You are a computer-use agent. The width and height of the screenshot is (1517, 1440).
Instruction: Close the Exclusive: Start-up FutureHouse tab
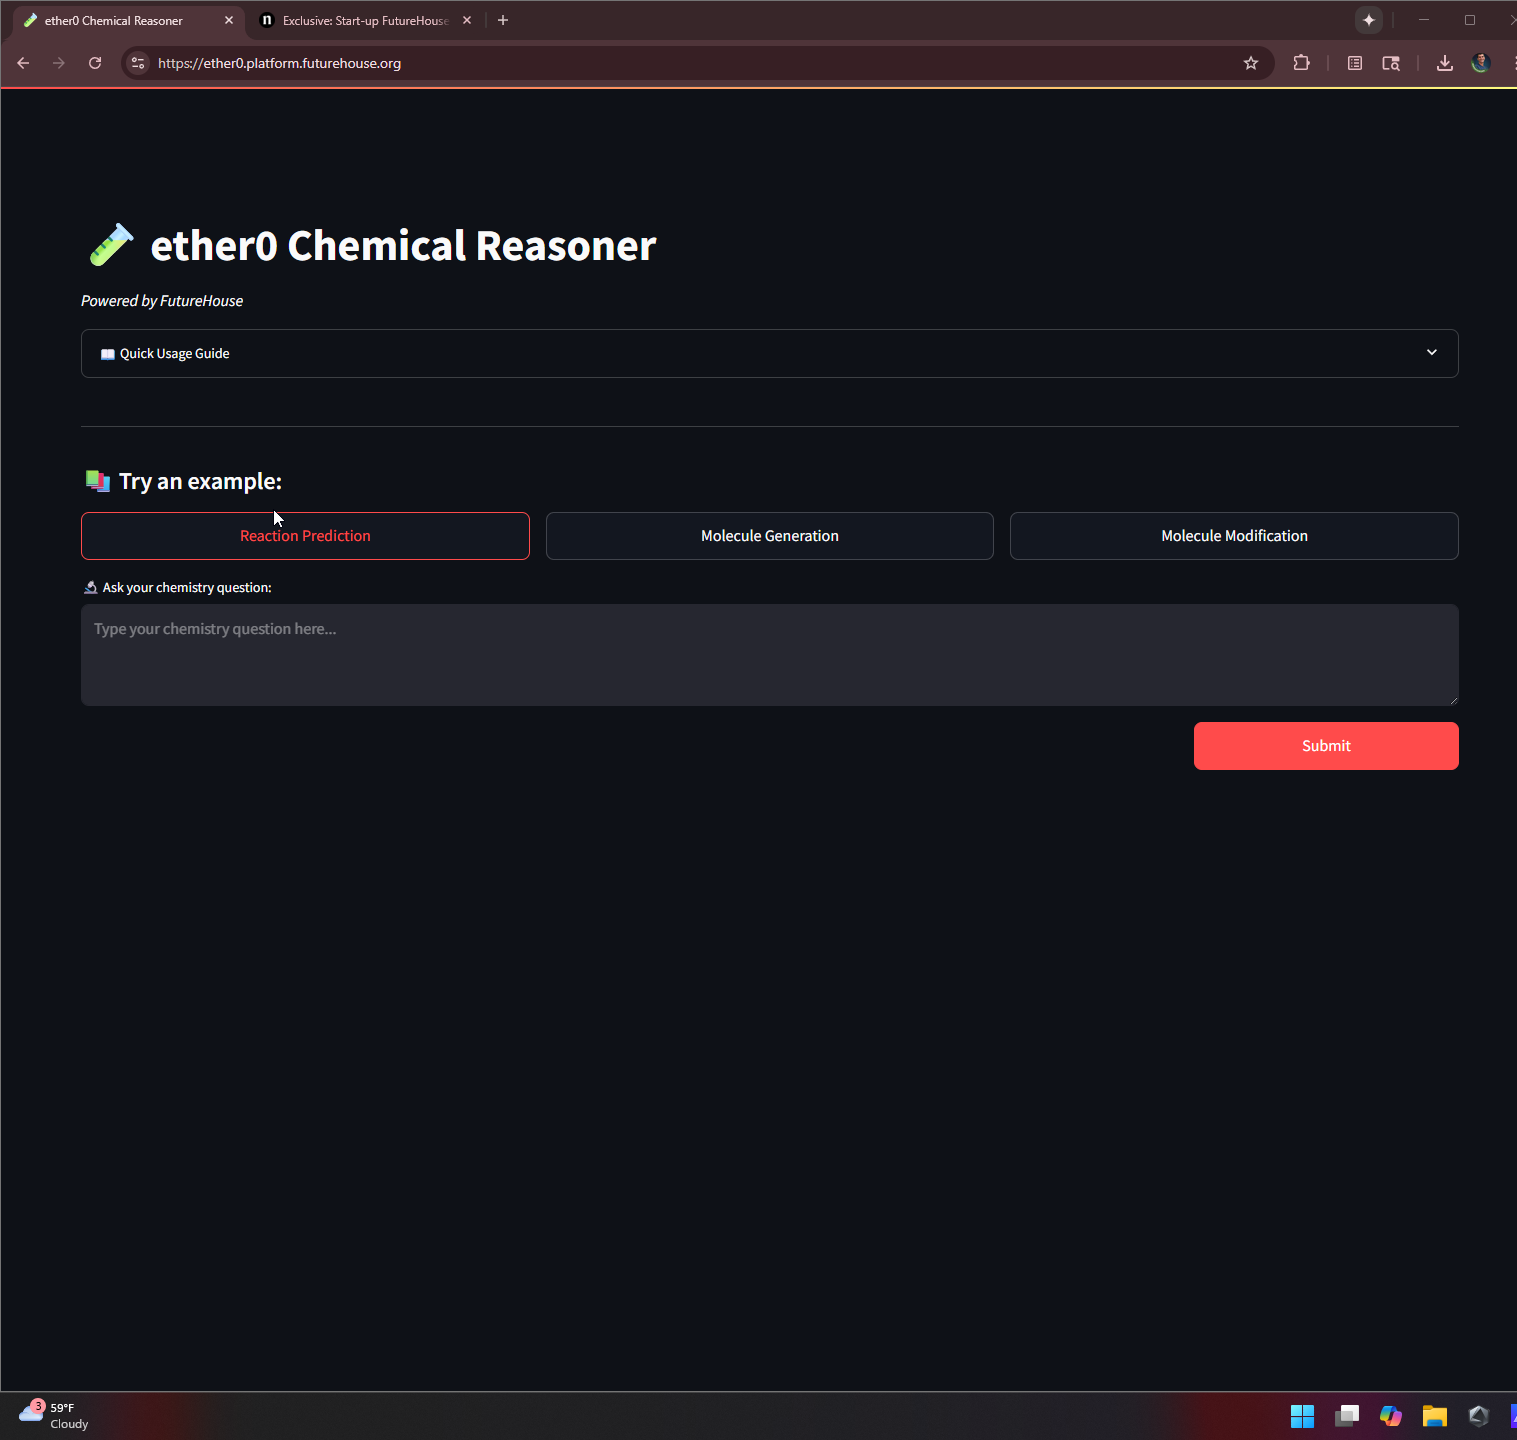click(467, 20)
